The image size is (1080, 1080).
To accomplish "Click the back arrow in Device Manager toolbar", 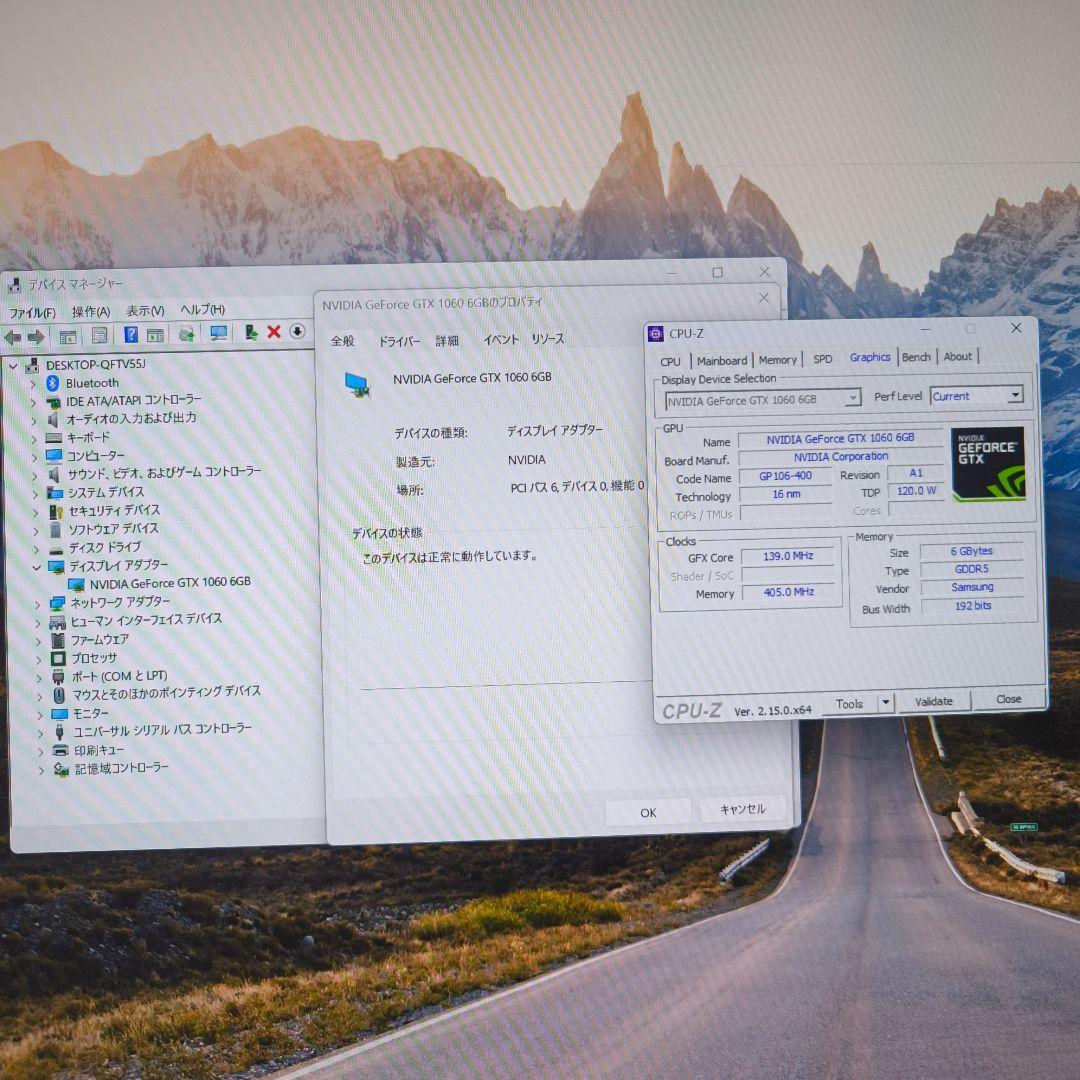I will click(13, 337).
